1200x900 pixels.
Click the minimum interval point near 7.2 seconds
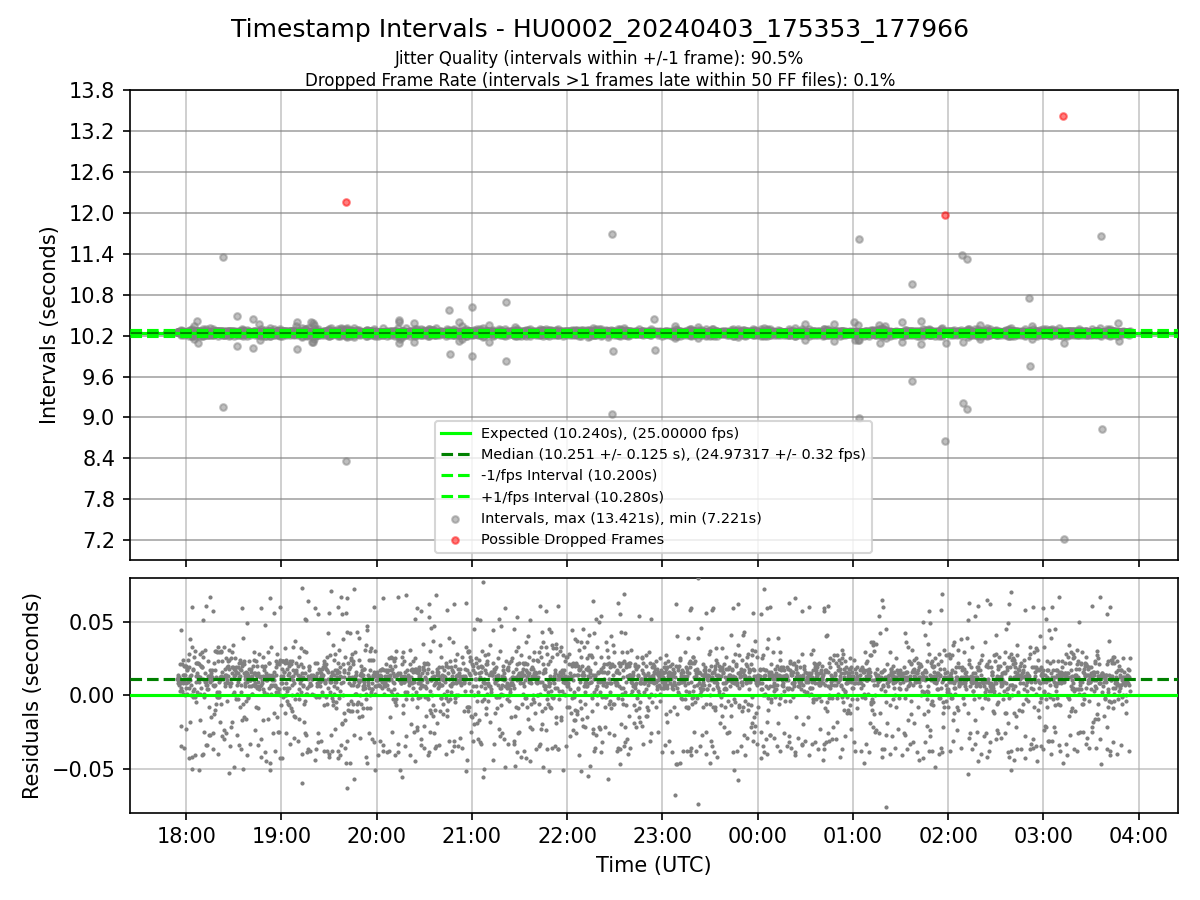[1064, 539]
